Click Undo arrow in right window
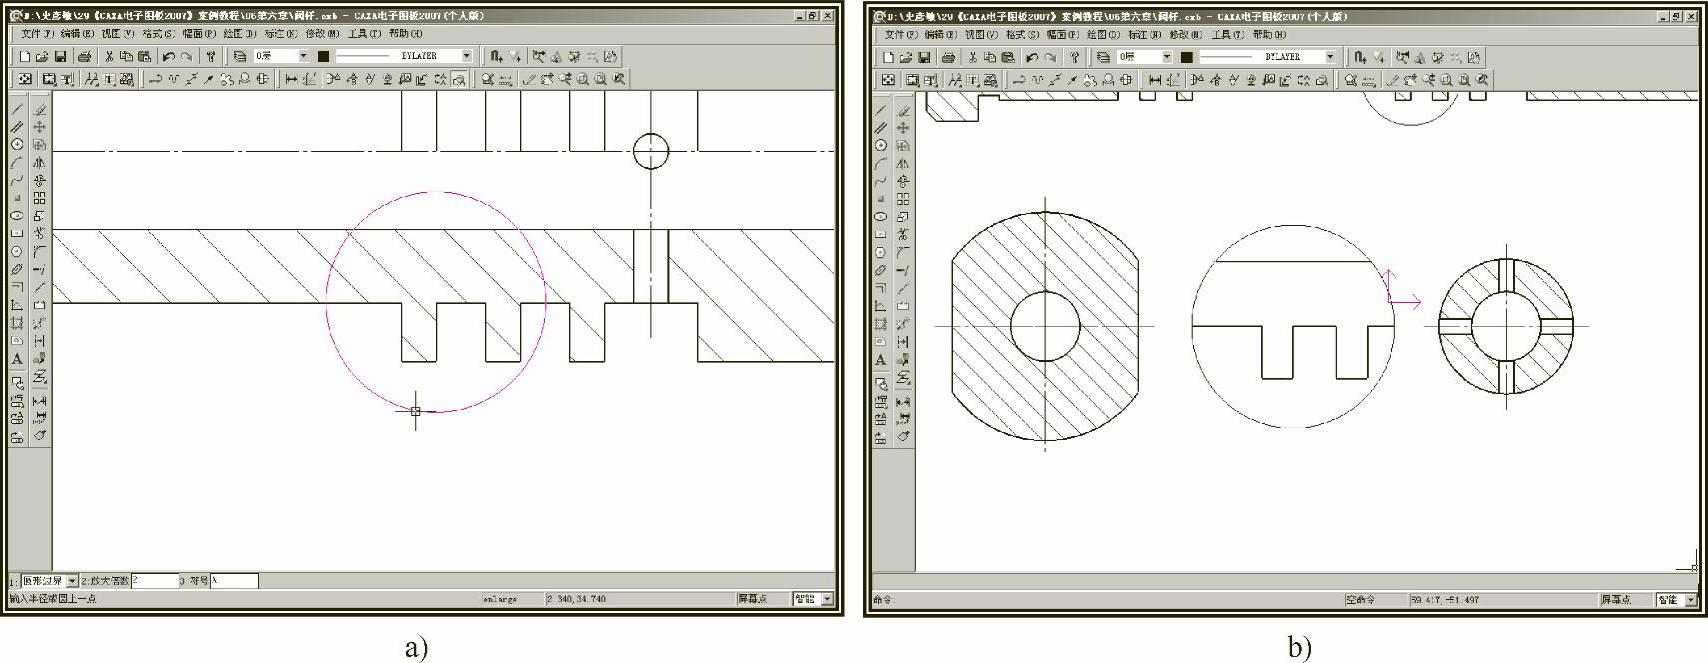This screenshot has height=663, width=1708. coord(1032,57)
